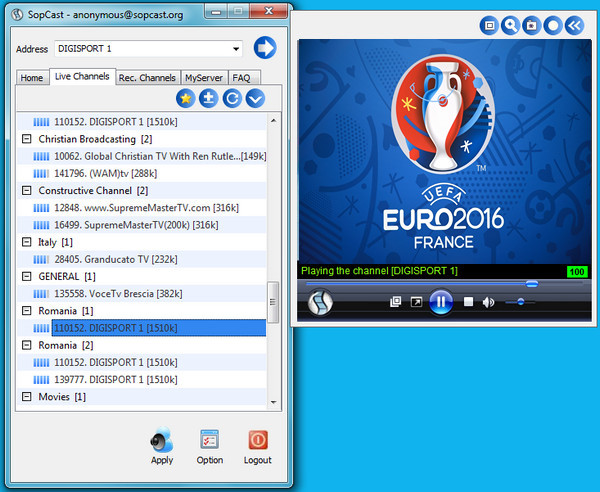Click the highlighted 110152. DIGISPORT 1 row
Screen dimensions: 600x492
(159, 328)
